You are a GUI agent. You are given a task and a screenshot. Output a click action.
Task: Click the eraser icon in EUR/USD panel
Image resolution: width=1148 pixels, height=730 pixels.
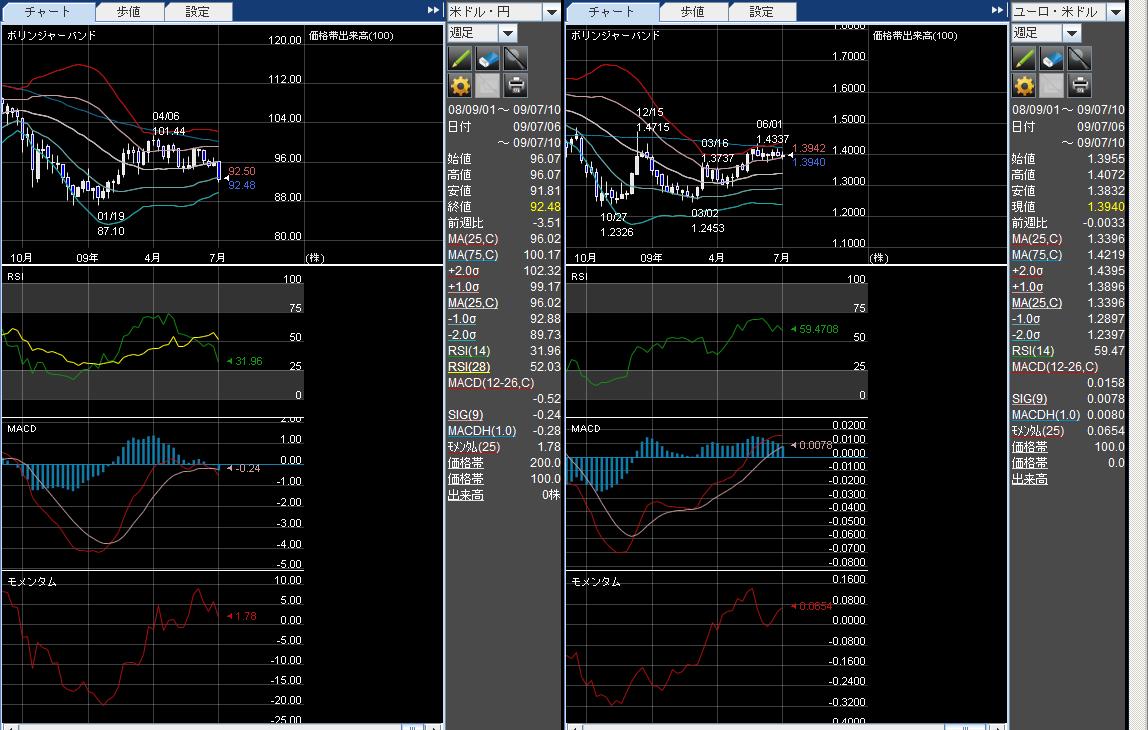[x=1052, y=59]
